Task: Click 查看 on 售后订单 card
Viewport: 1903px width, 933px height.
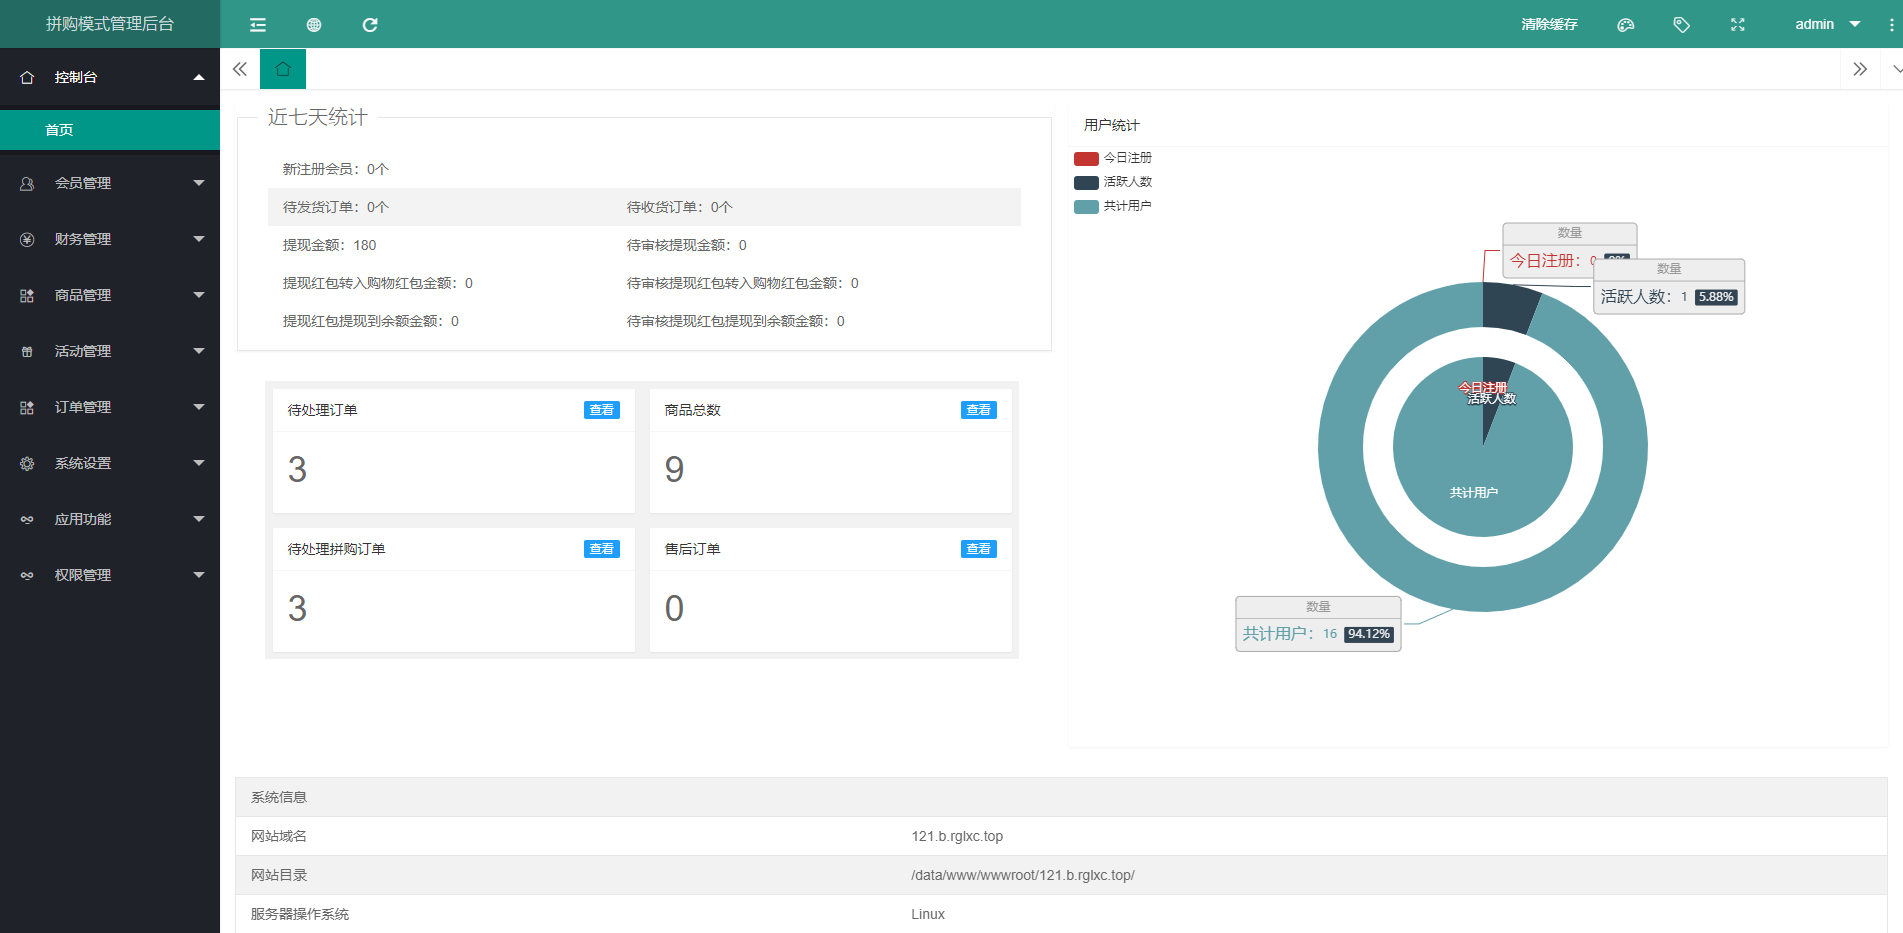Action: tap(978, 549)
